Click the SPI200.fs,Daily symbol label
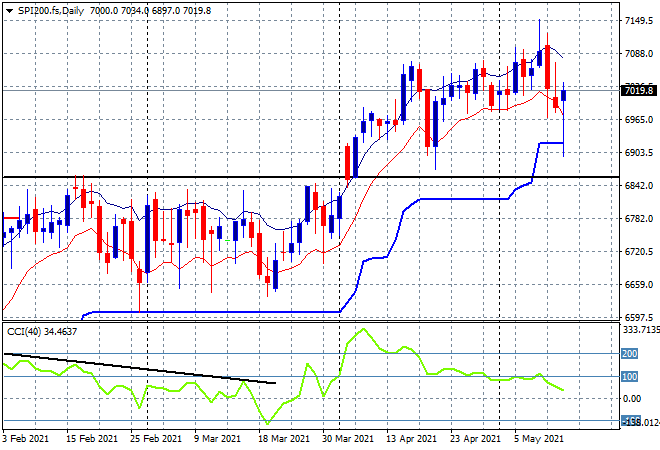The image size is (660, 450). [51, 11]
